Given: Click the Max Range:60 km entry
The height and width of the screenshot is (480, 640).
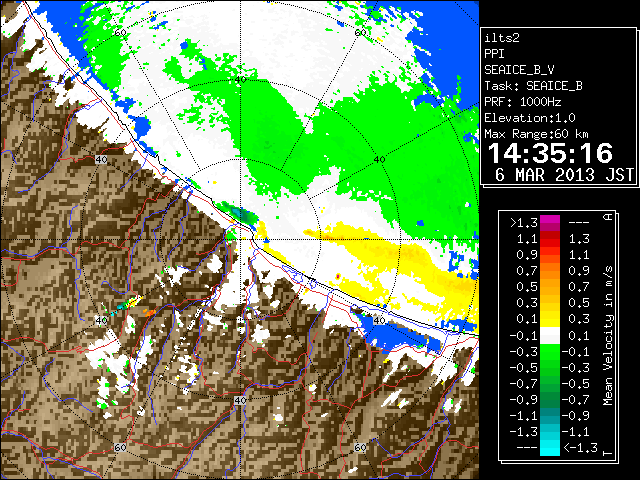Looking at the screenshot, I should pos(536,134).
